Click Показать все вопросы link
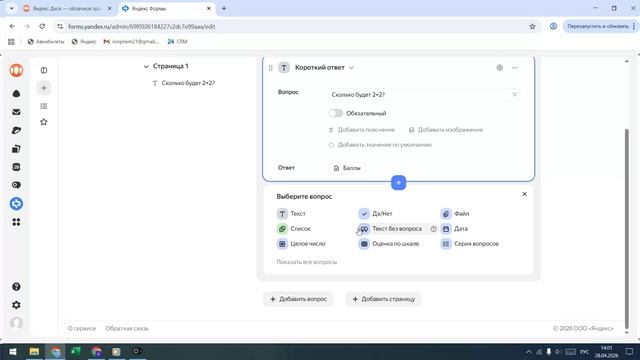Viewport: 640px width, 360px height. tap(307, 262)
